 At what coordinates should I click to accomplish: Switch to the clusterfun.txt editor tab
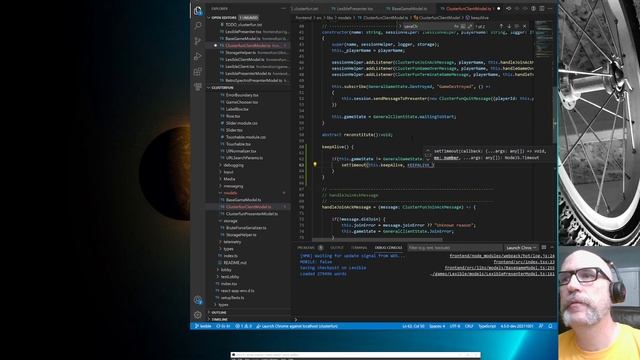[306, 9]
